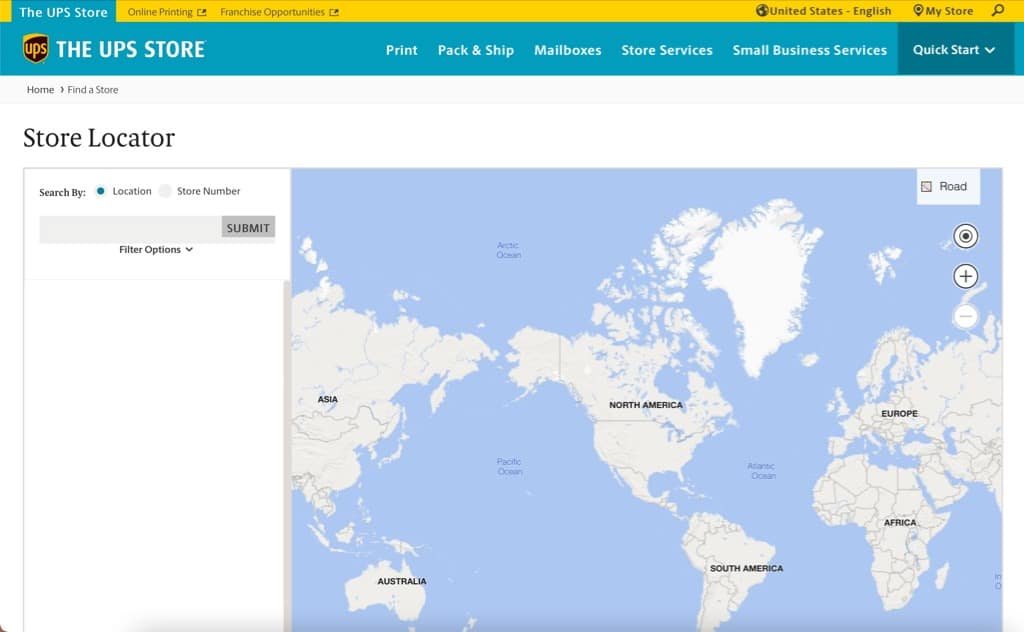Click the SOUTH AMERICA map label

click(x=746, y=568)
